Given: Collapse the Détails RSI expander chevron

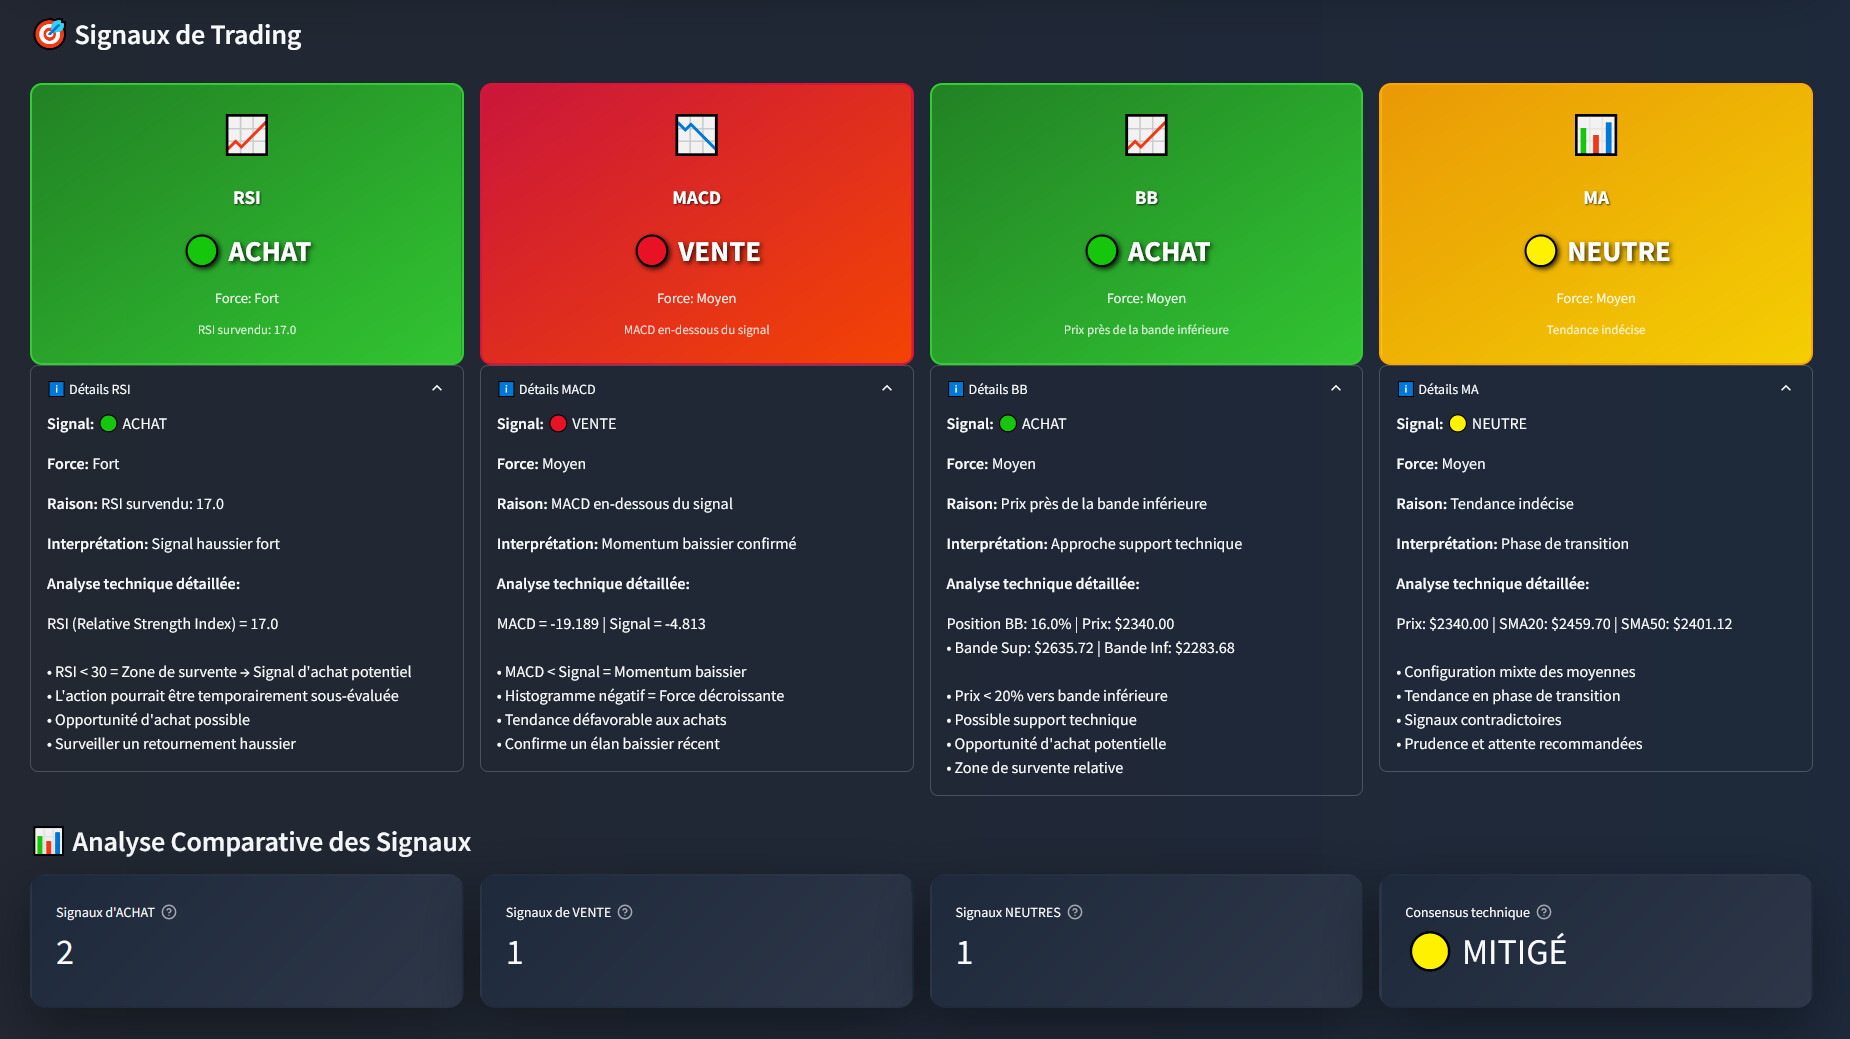Looking at the screenshot, I should pyautogui.click(x=437, y=389).
